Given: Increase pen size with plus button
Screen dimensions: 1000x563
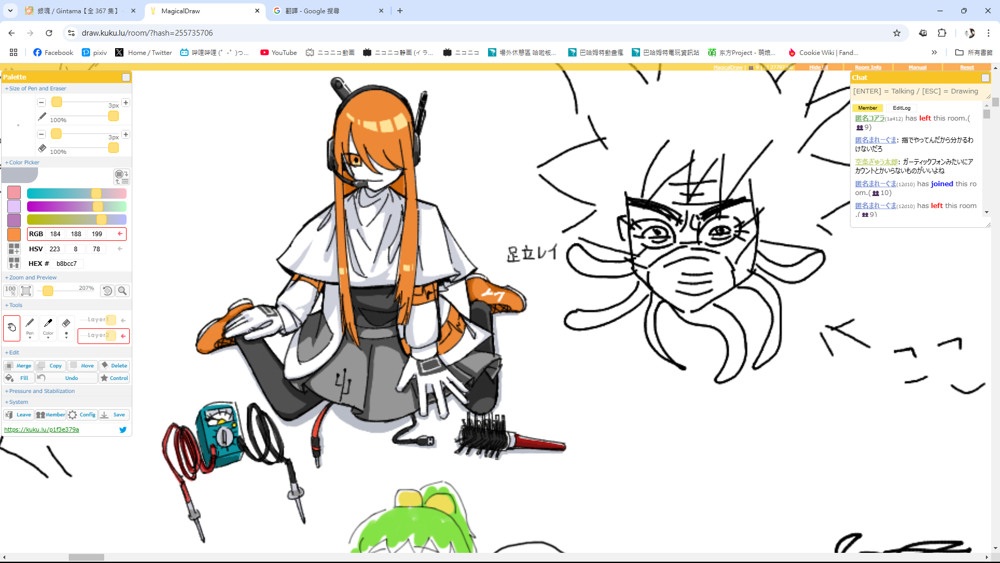Looking at the screenshot, I should 126,102.
